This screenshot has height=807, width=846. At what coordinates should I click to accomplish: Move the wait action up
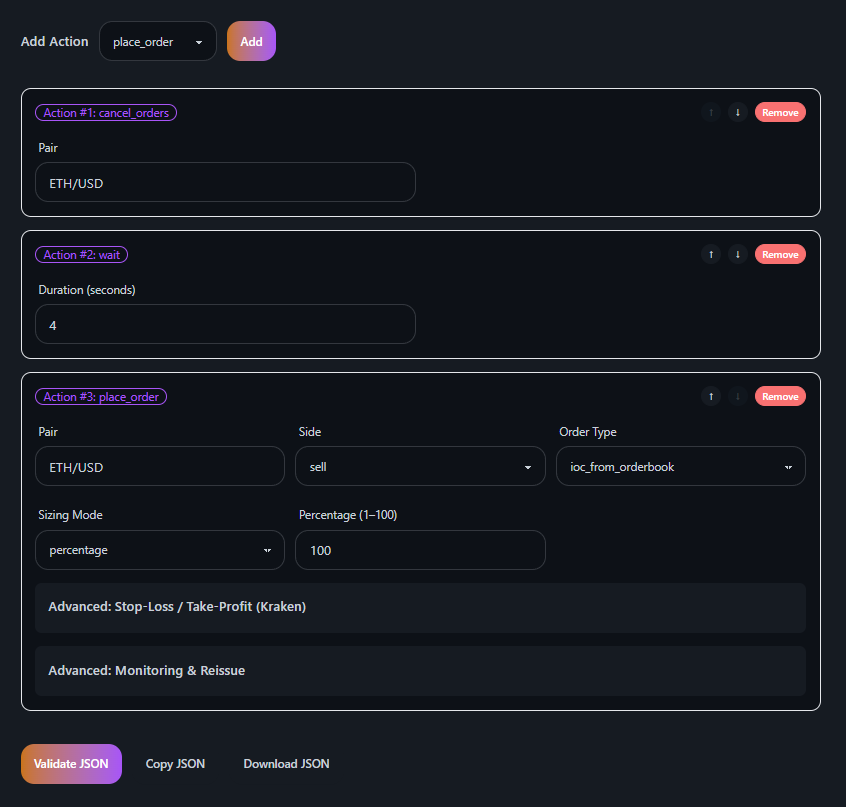point(711,254)
